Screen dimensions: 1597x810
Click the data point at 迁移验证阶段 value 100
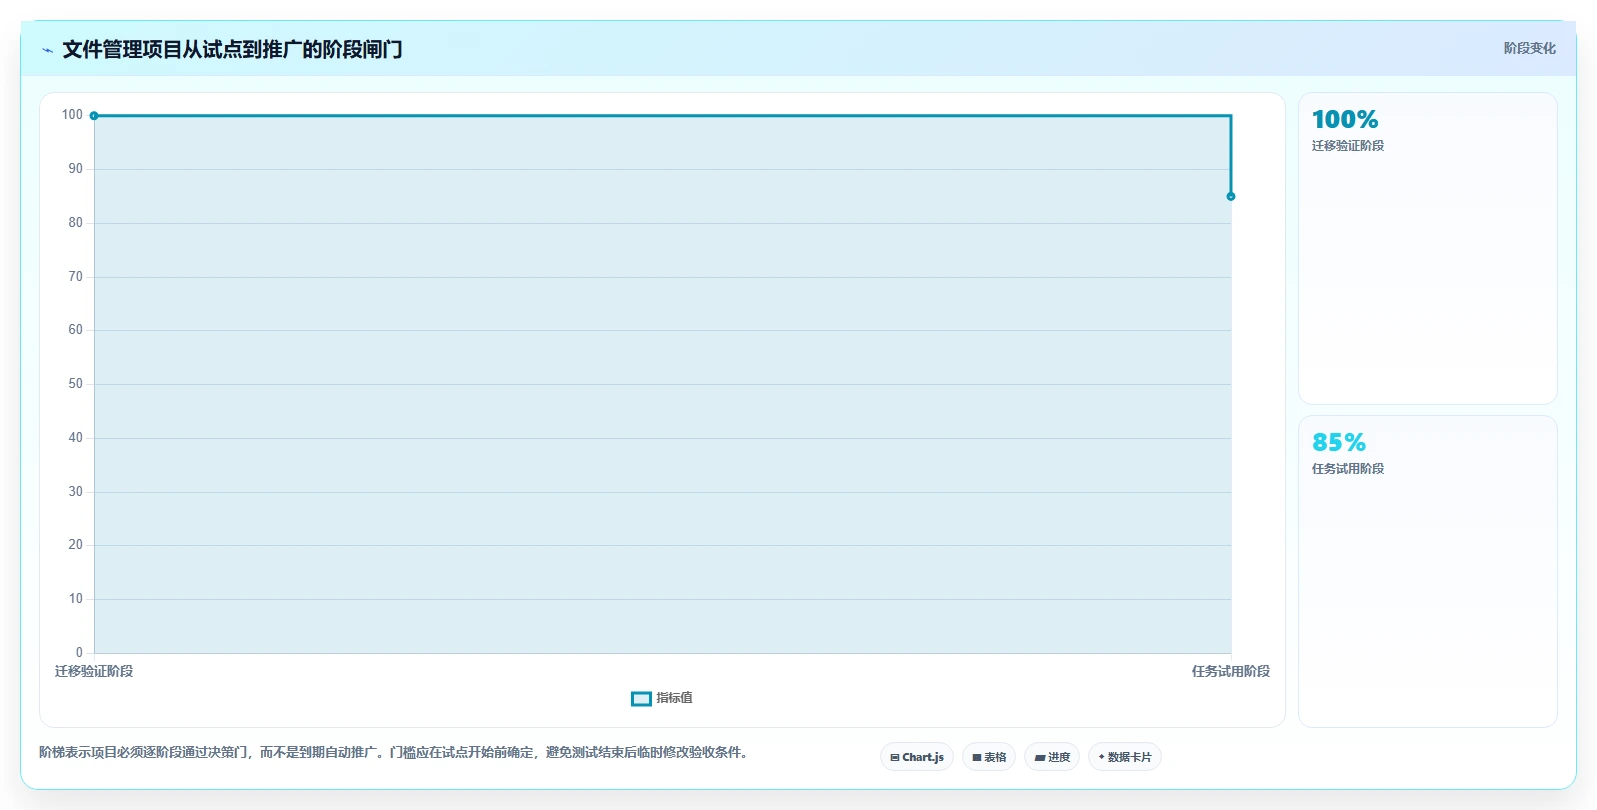point(94,116)
